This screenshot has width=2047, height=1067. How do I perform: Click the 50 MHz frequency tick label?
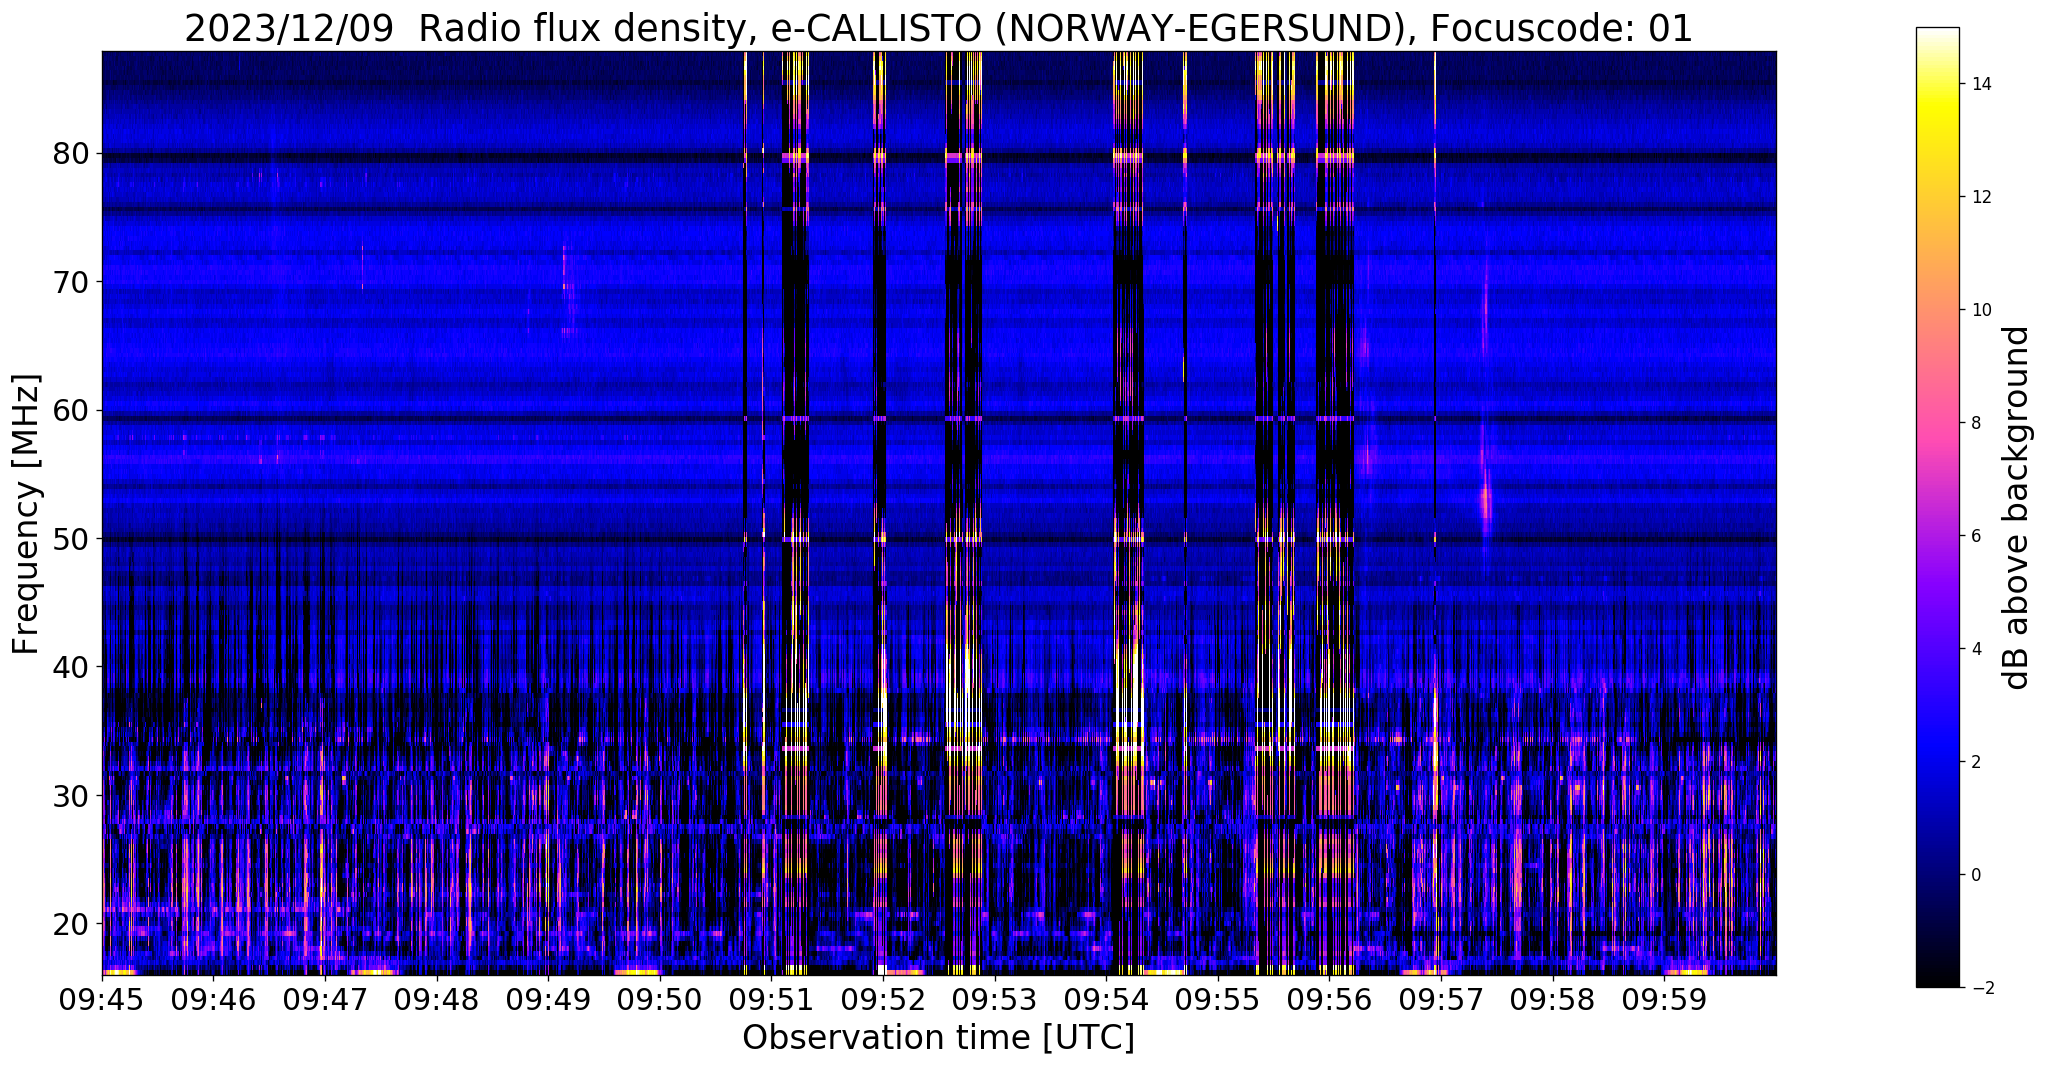point(71,538)
